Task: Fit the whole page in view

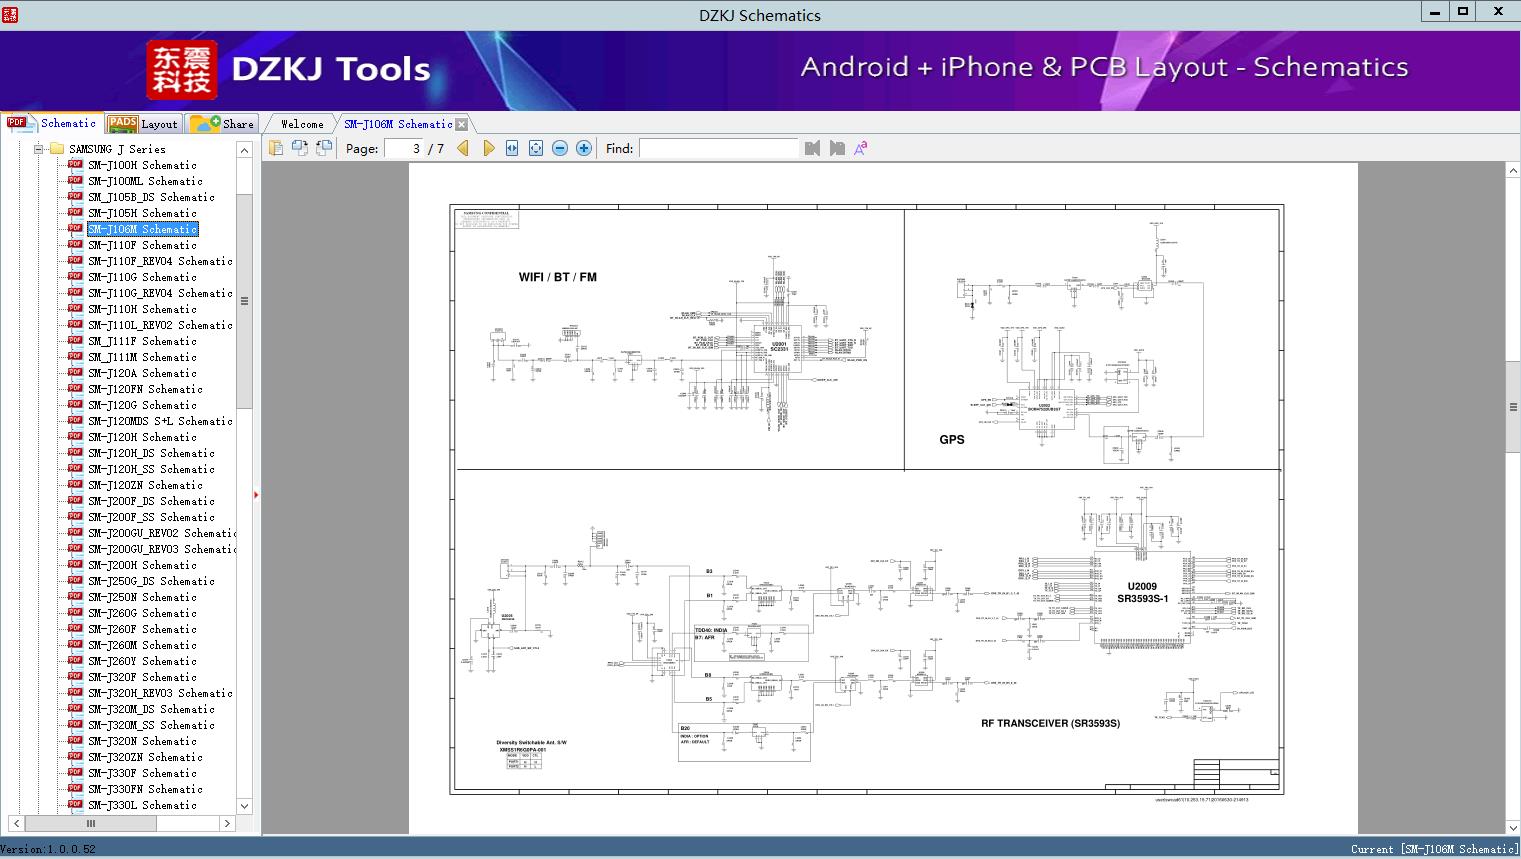Action: point(536,148)
